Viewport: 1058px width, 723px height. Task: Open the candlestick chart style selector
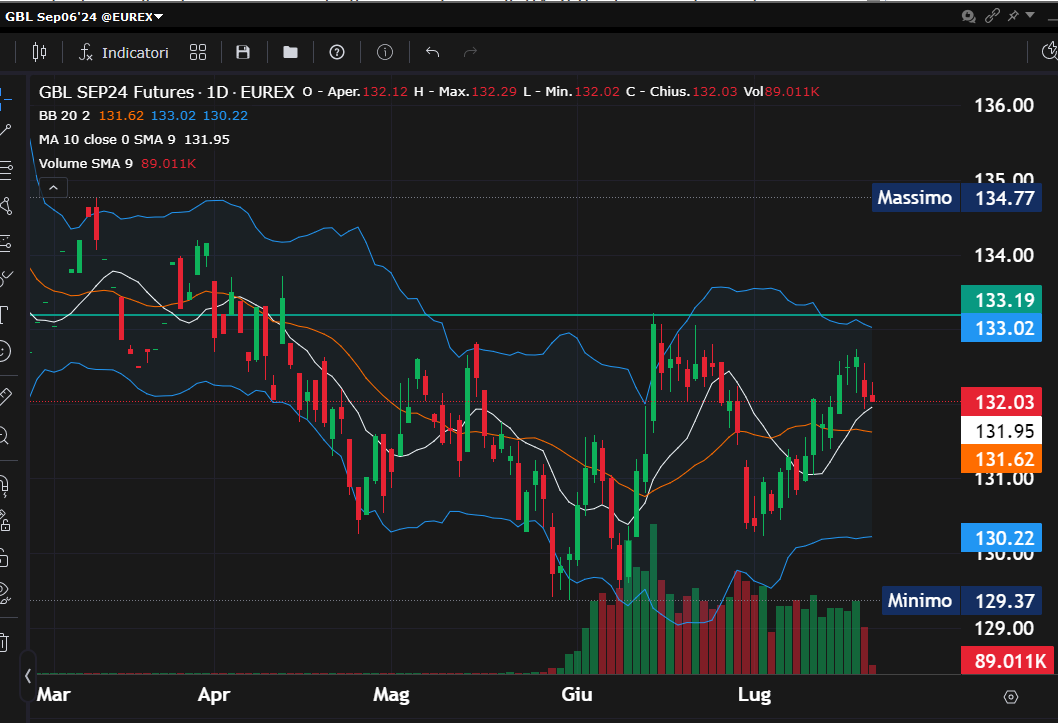[39, 52]
